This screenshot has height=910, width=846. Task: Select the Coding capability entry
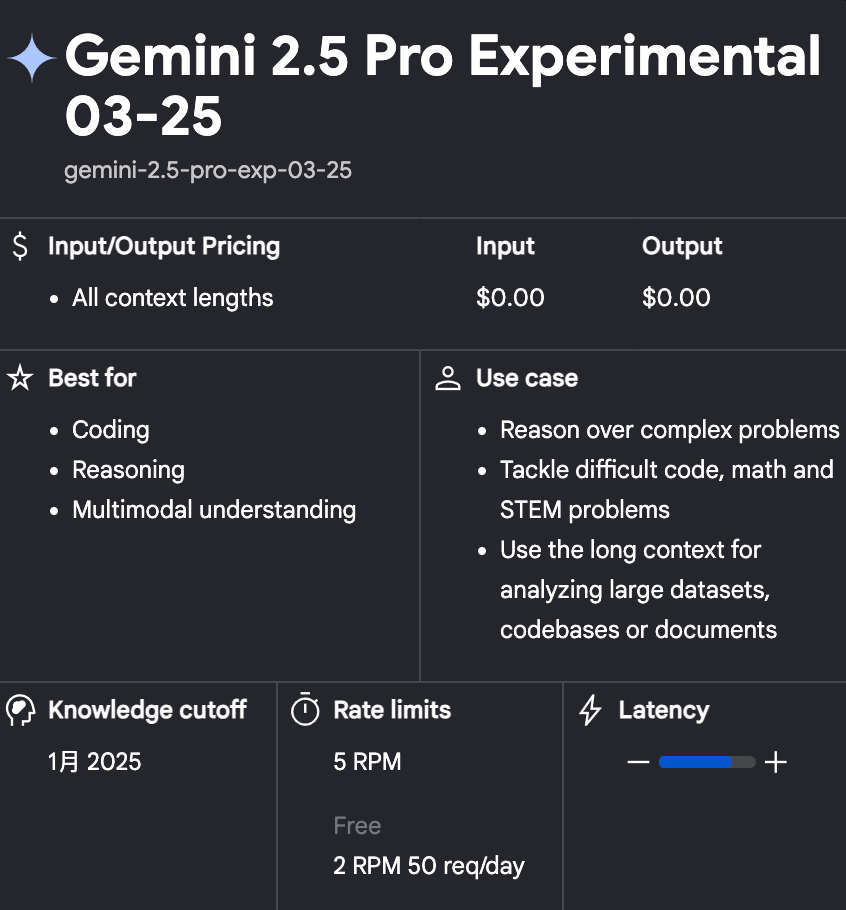110,430
